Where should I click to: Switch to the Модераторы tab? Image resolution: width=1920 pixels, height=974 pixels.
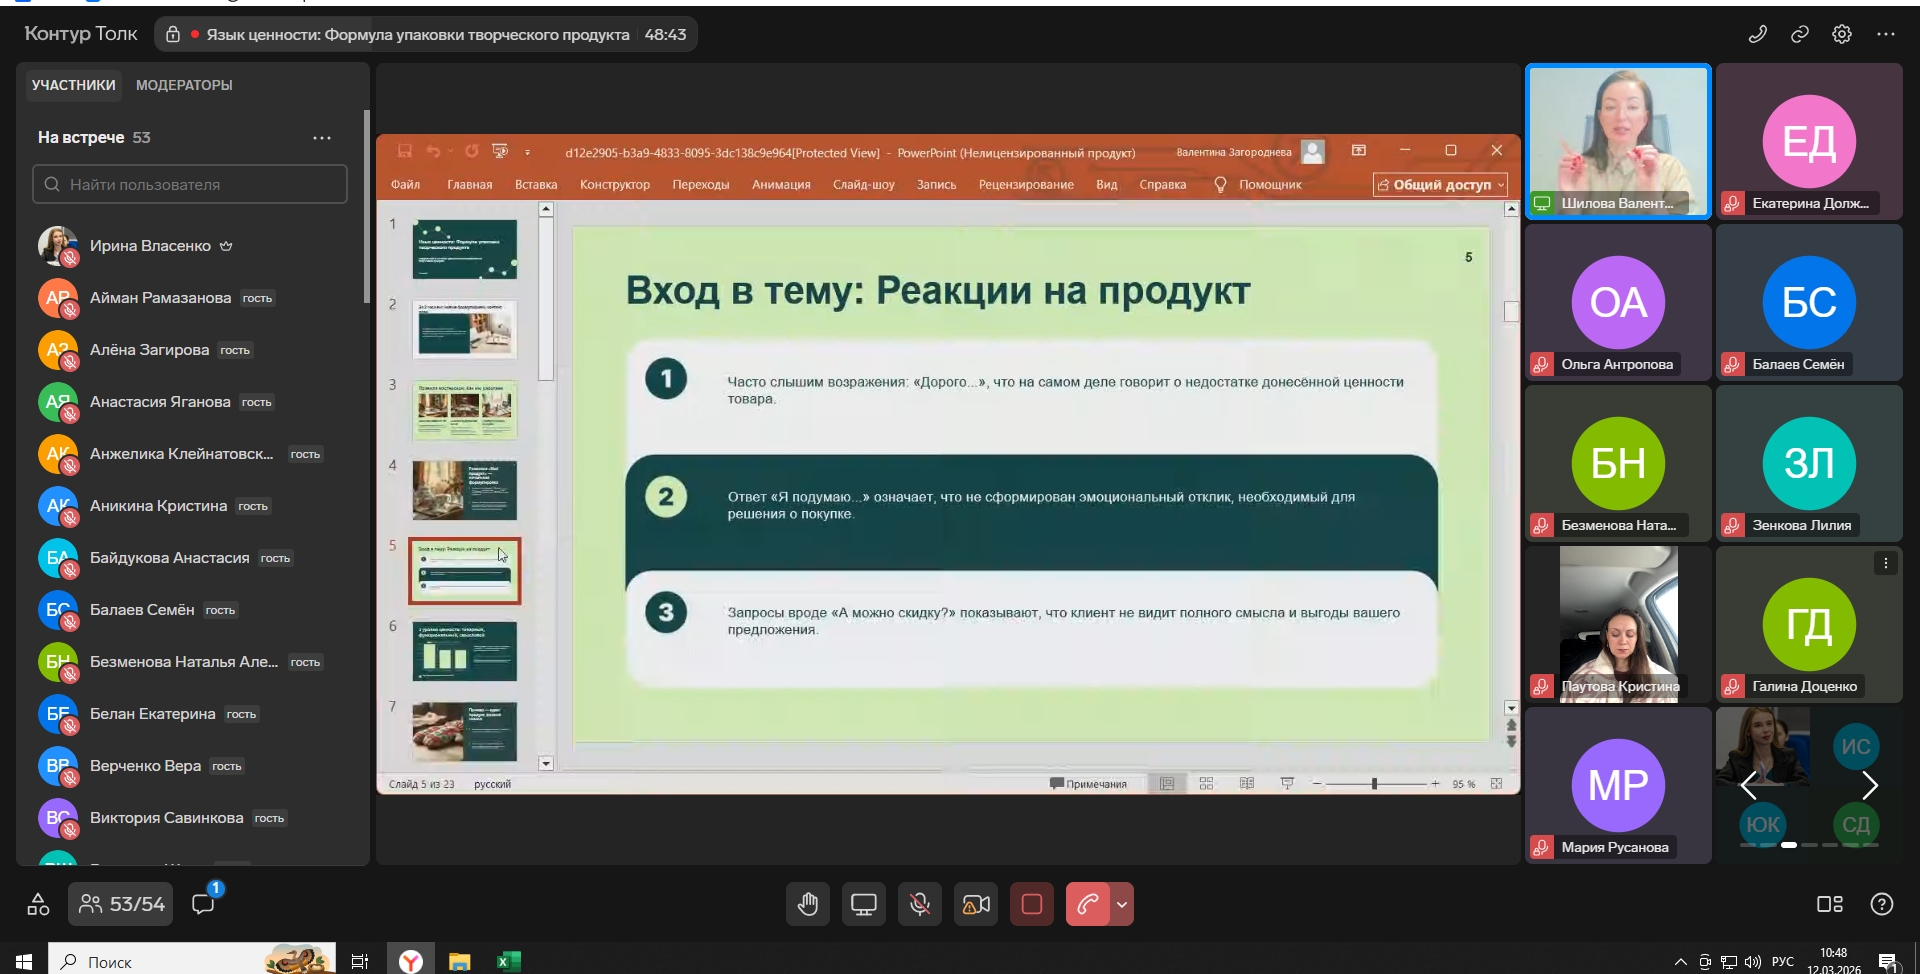(184, 85)
